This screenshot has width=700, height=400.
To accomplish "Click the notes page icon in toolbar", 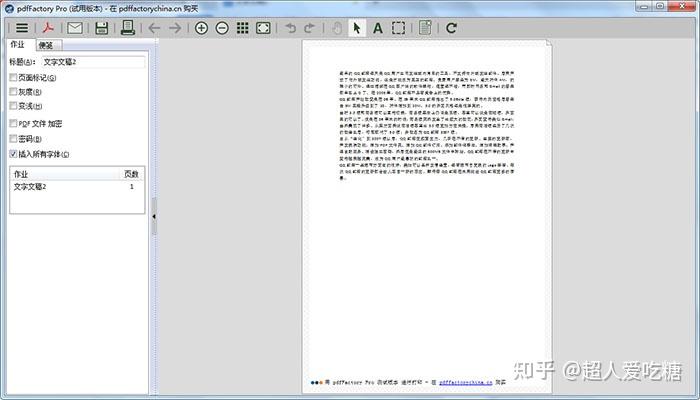I will 425,28.
